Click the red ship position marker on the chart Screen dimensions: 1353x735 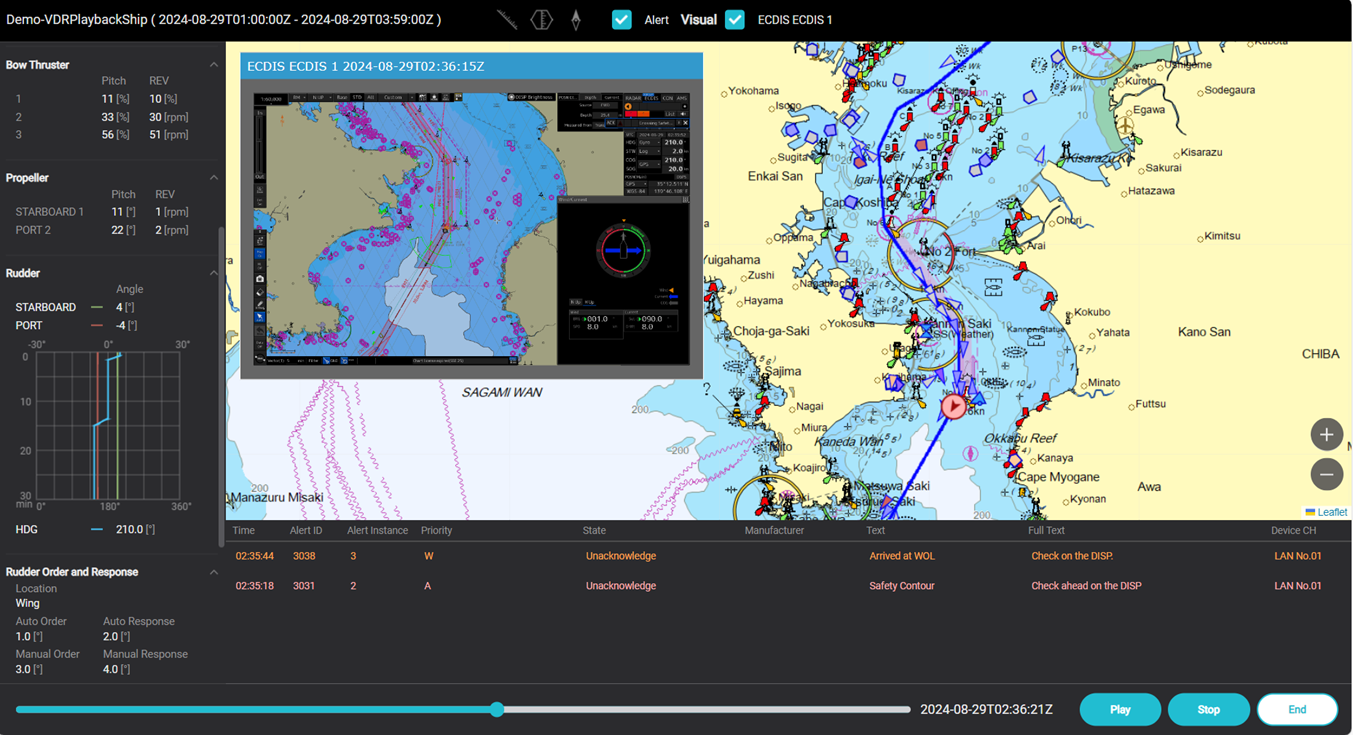click(x=954, y=406)
